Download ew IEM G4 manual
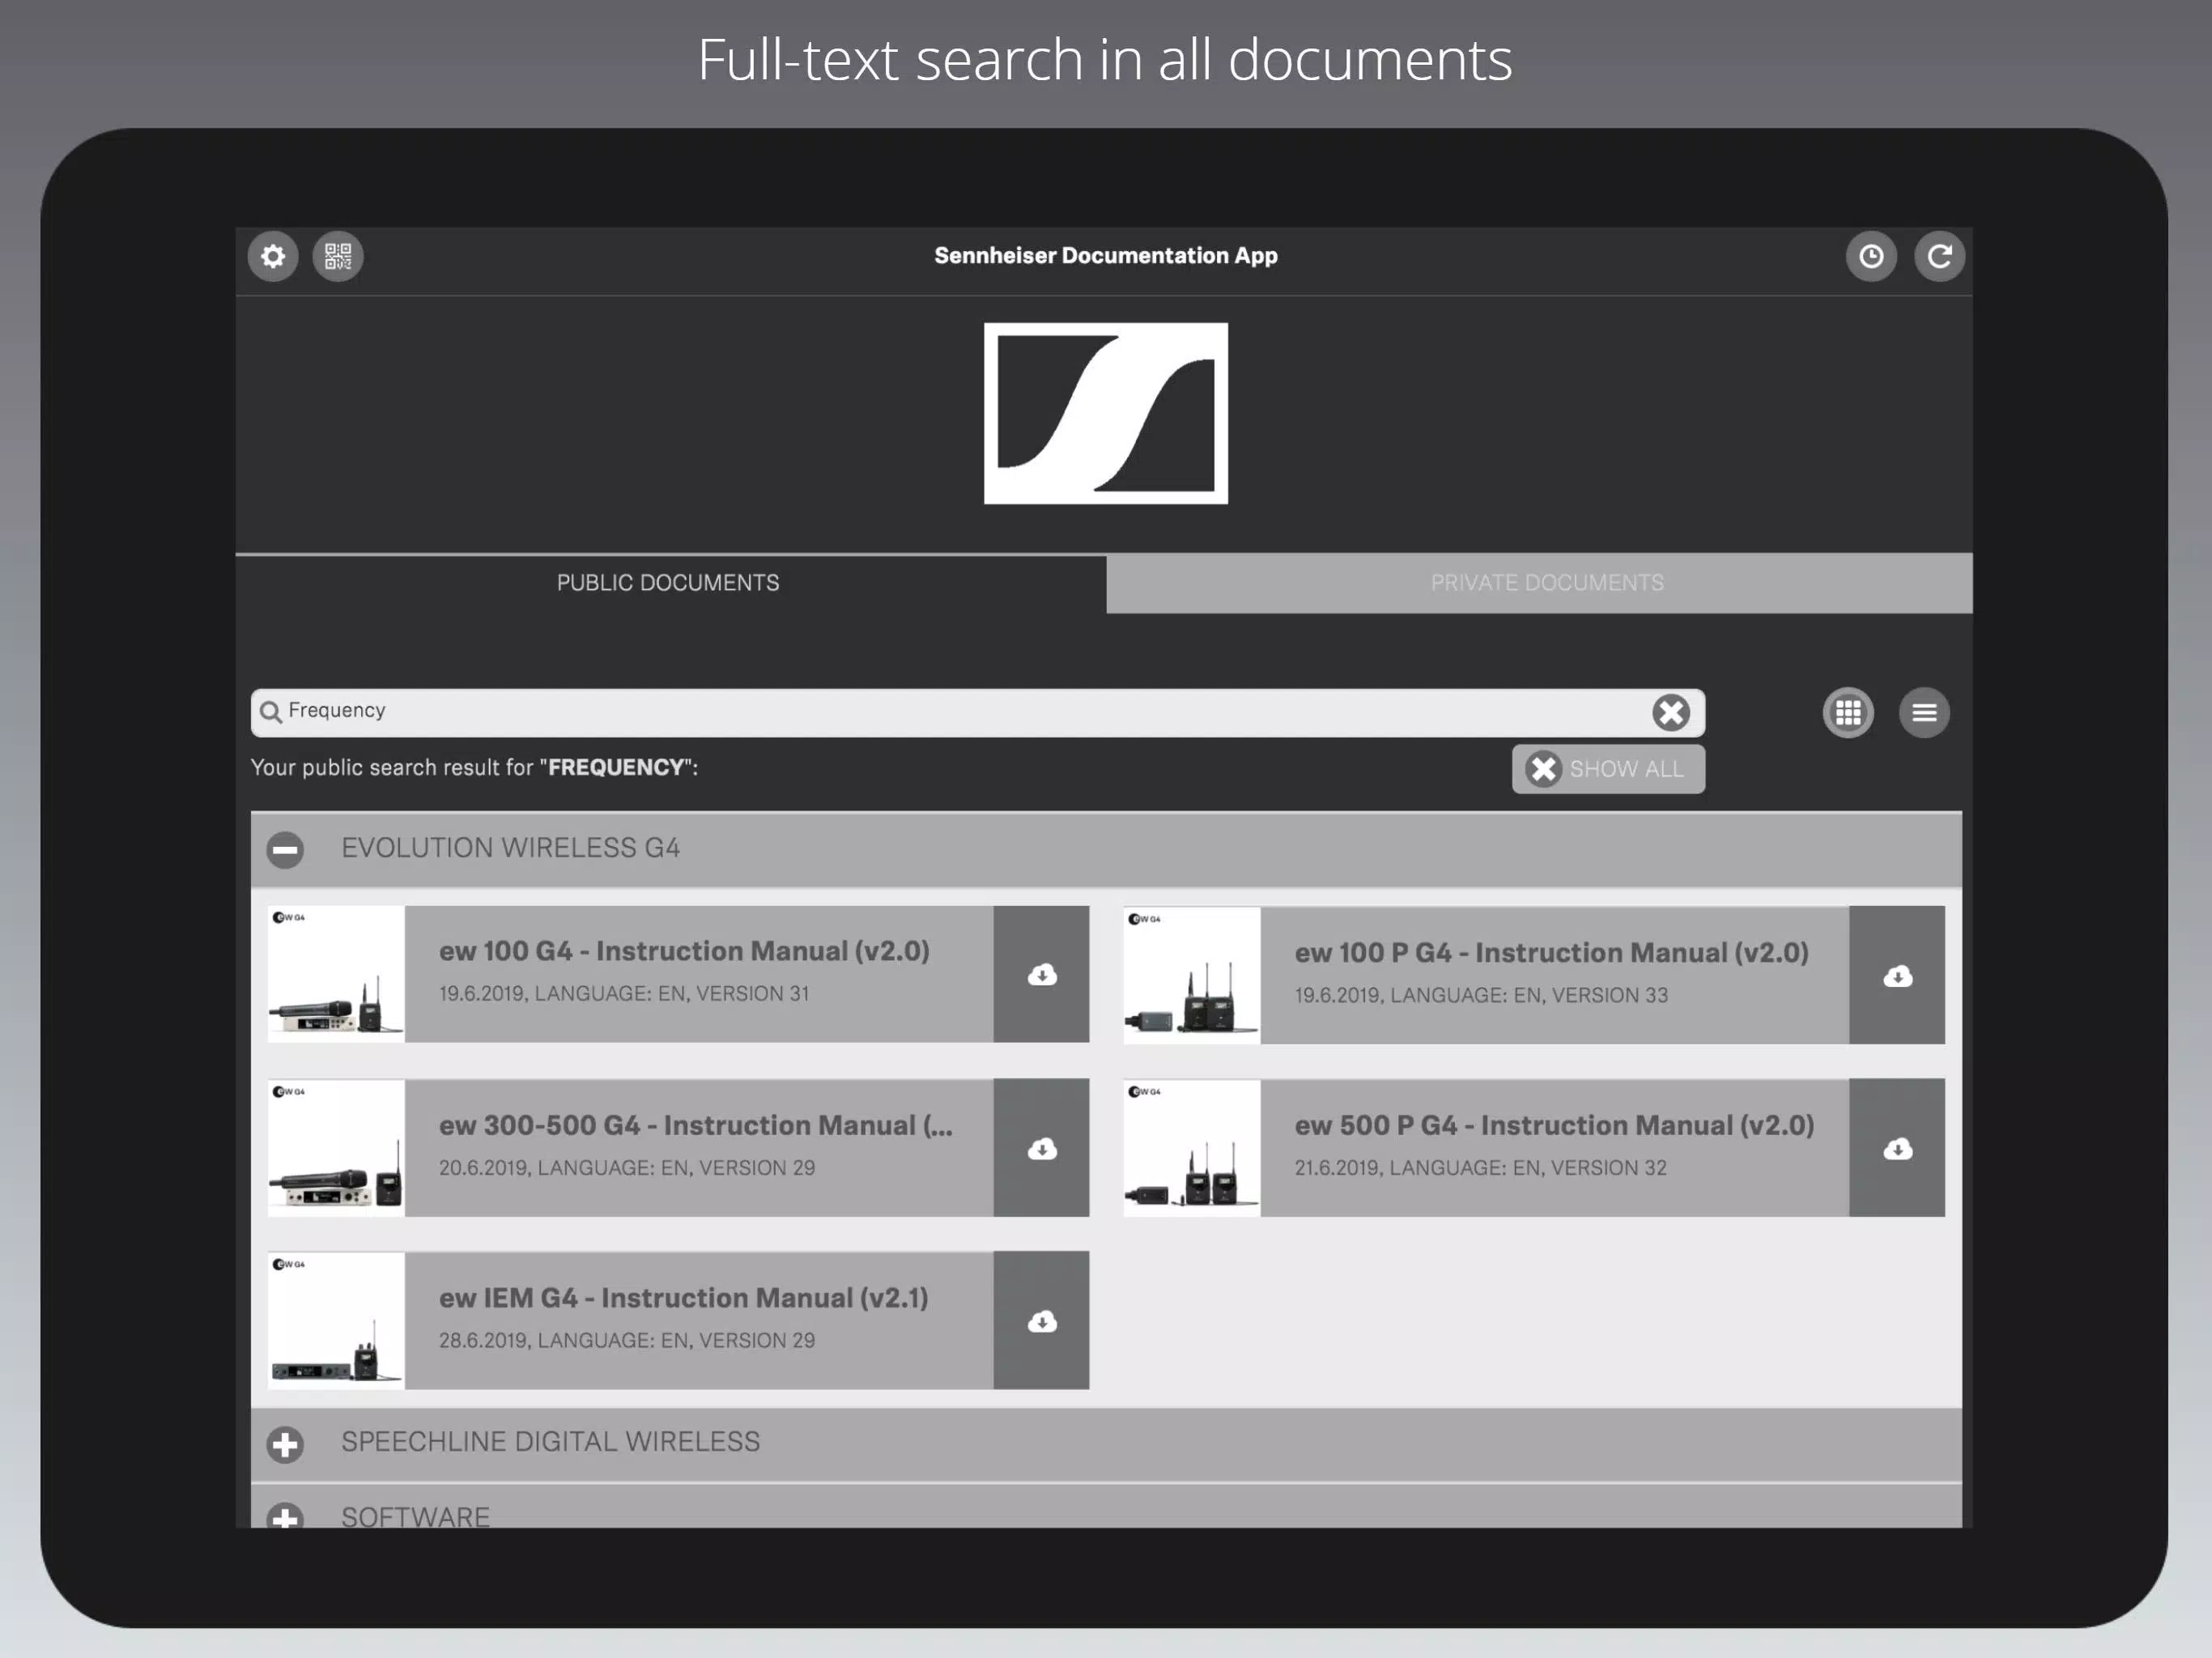This screenshot has width=2212, height=1658. (x=1041, y=1320)
